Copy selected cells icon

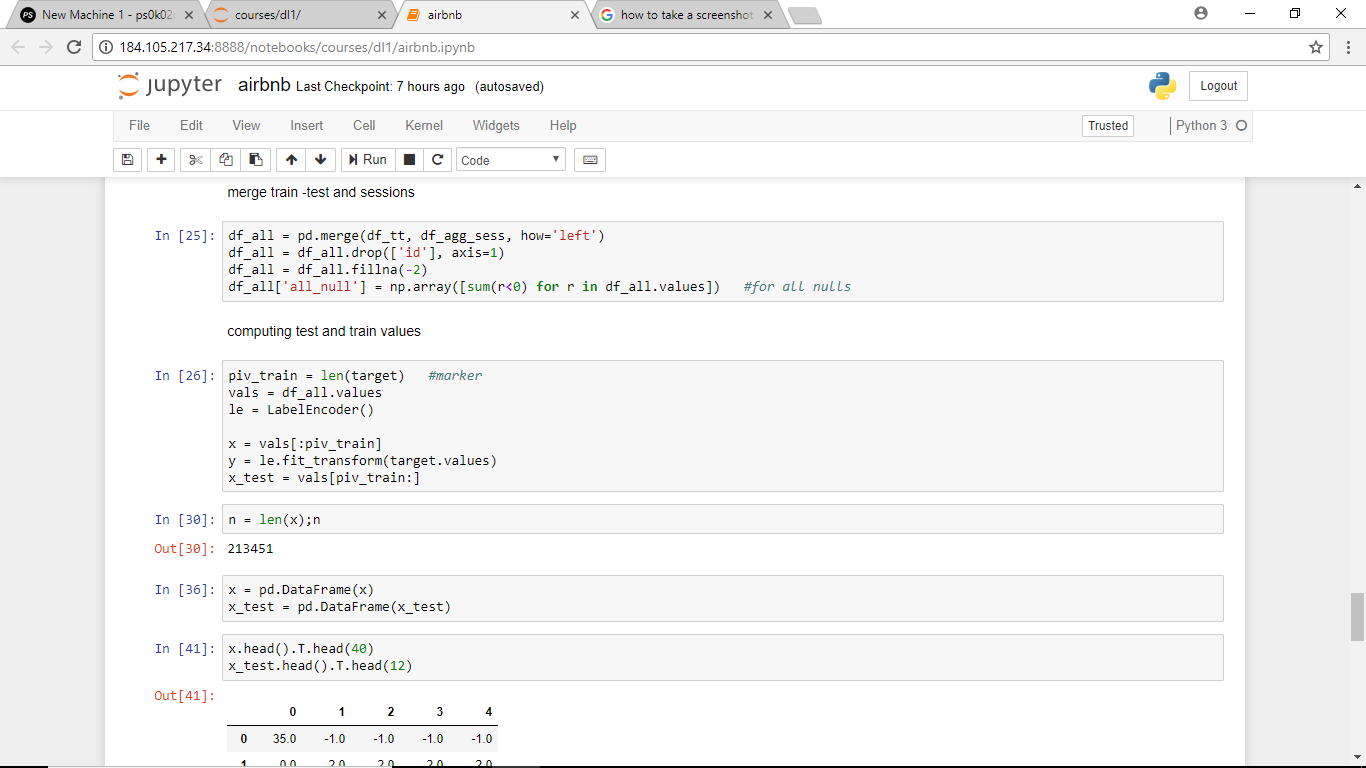[x=226, y=160]
